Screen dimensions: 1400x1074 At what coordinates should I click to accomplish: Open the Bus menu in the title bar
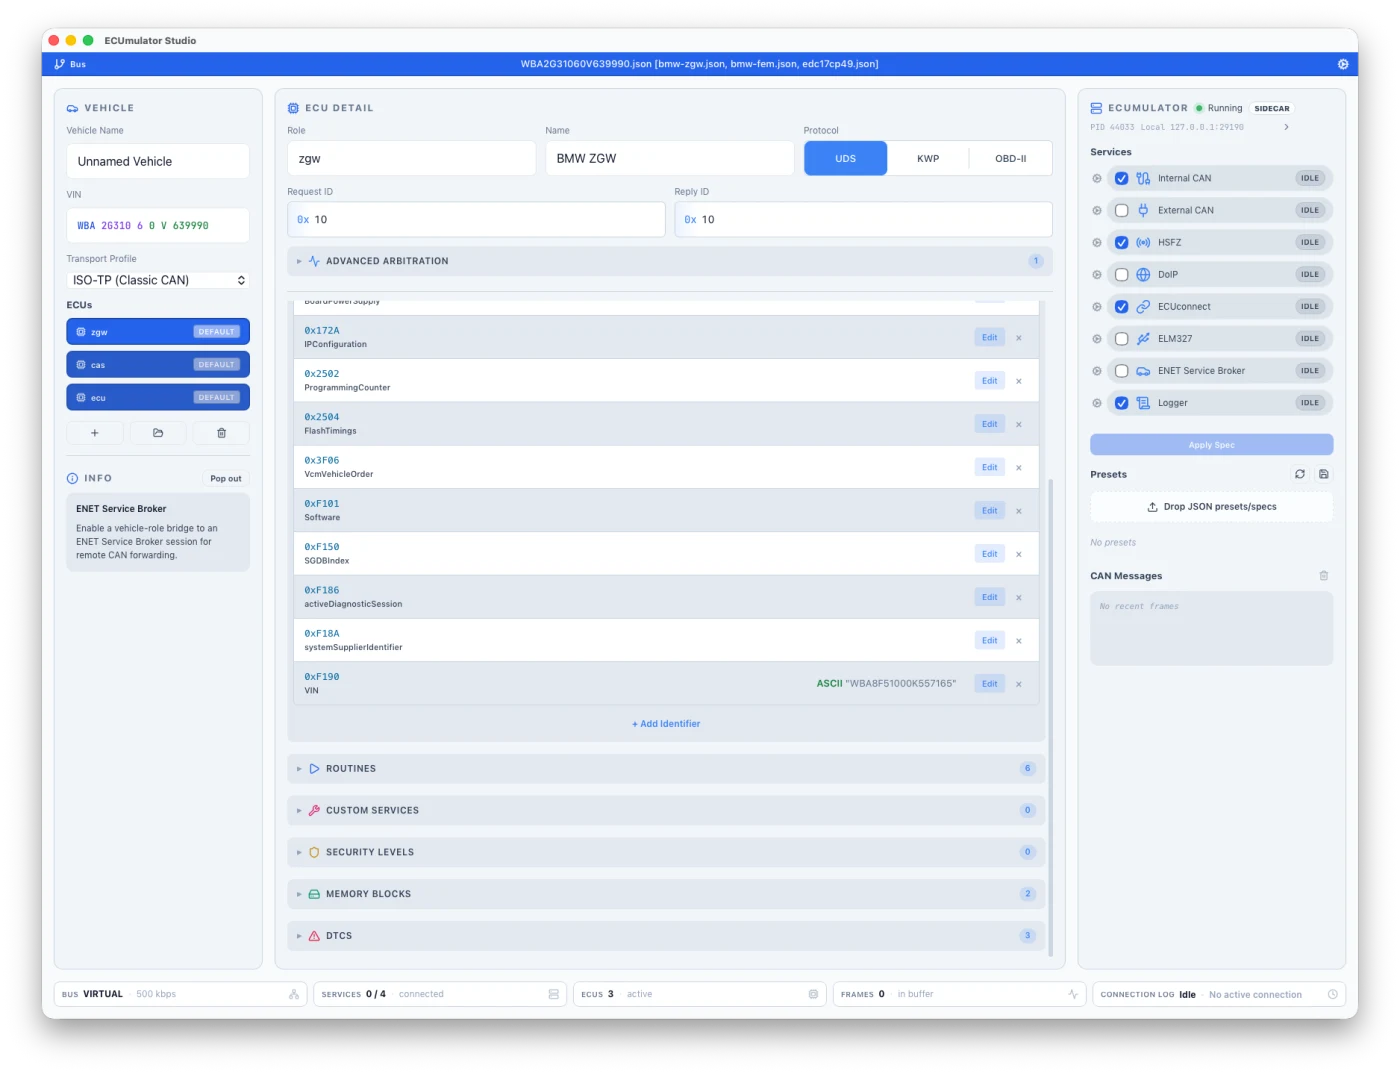70,63
